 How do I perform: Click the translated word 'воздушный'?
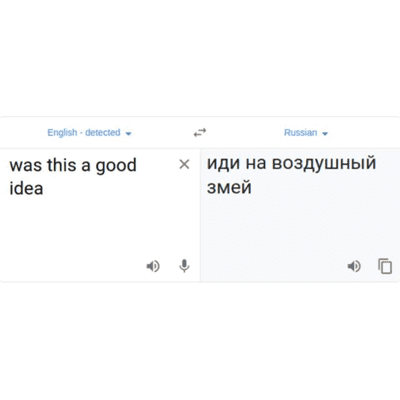pyautogui.click(x=324, y=164)
